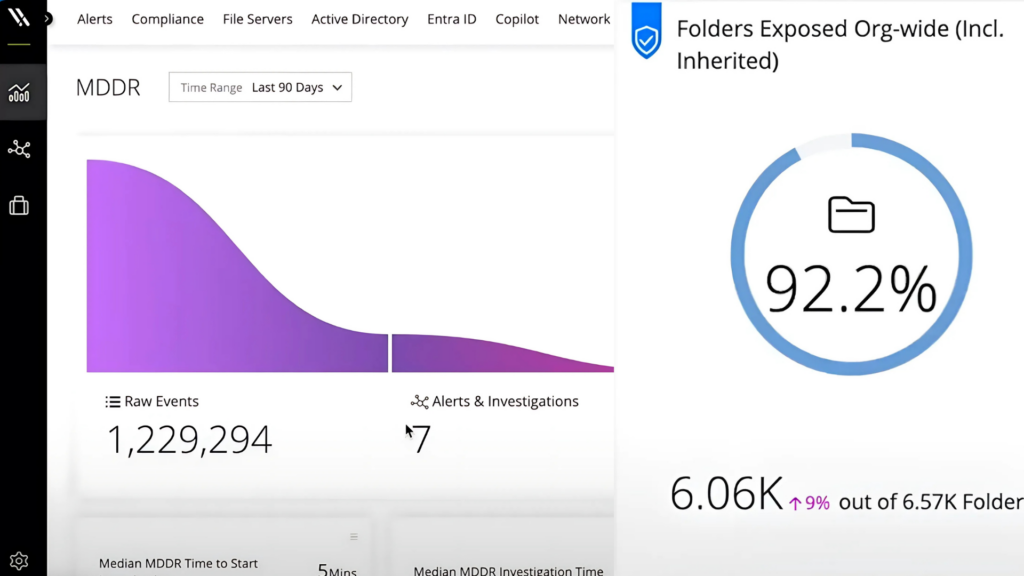Viewport: 1024px width, 576px height.
Task: Click the folder icon inside the donut chart
Action: point(851,214)
